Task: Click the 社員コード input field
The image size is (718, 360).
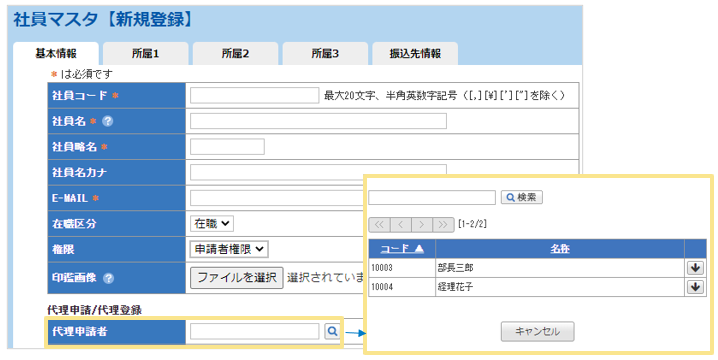Action: (x=255, y=95)
